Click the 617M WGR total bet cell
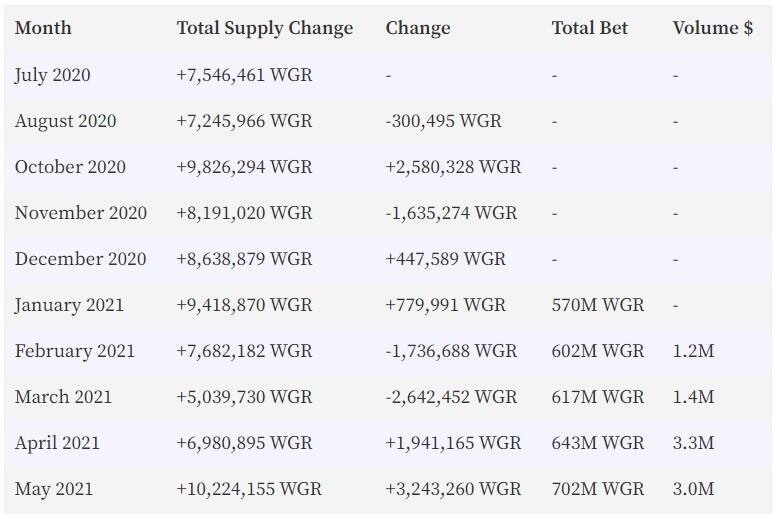The image size is (776, 519). (x=598, y=397)
